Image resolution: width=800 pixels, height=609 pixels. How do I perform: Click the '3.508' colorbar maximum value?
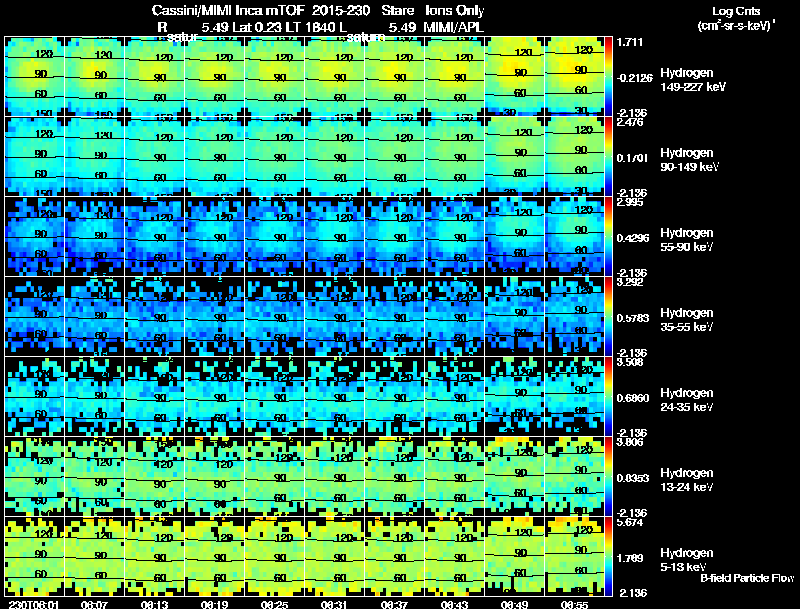pyautogui.click(x=630, y=362)
